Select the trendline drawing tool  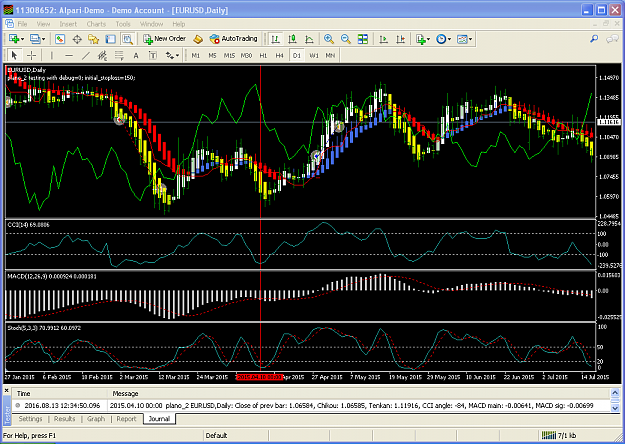[x=86, y=55]
